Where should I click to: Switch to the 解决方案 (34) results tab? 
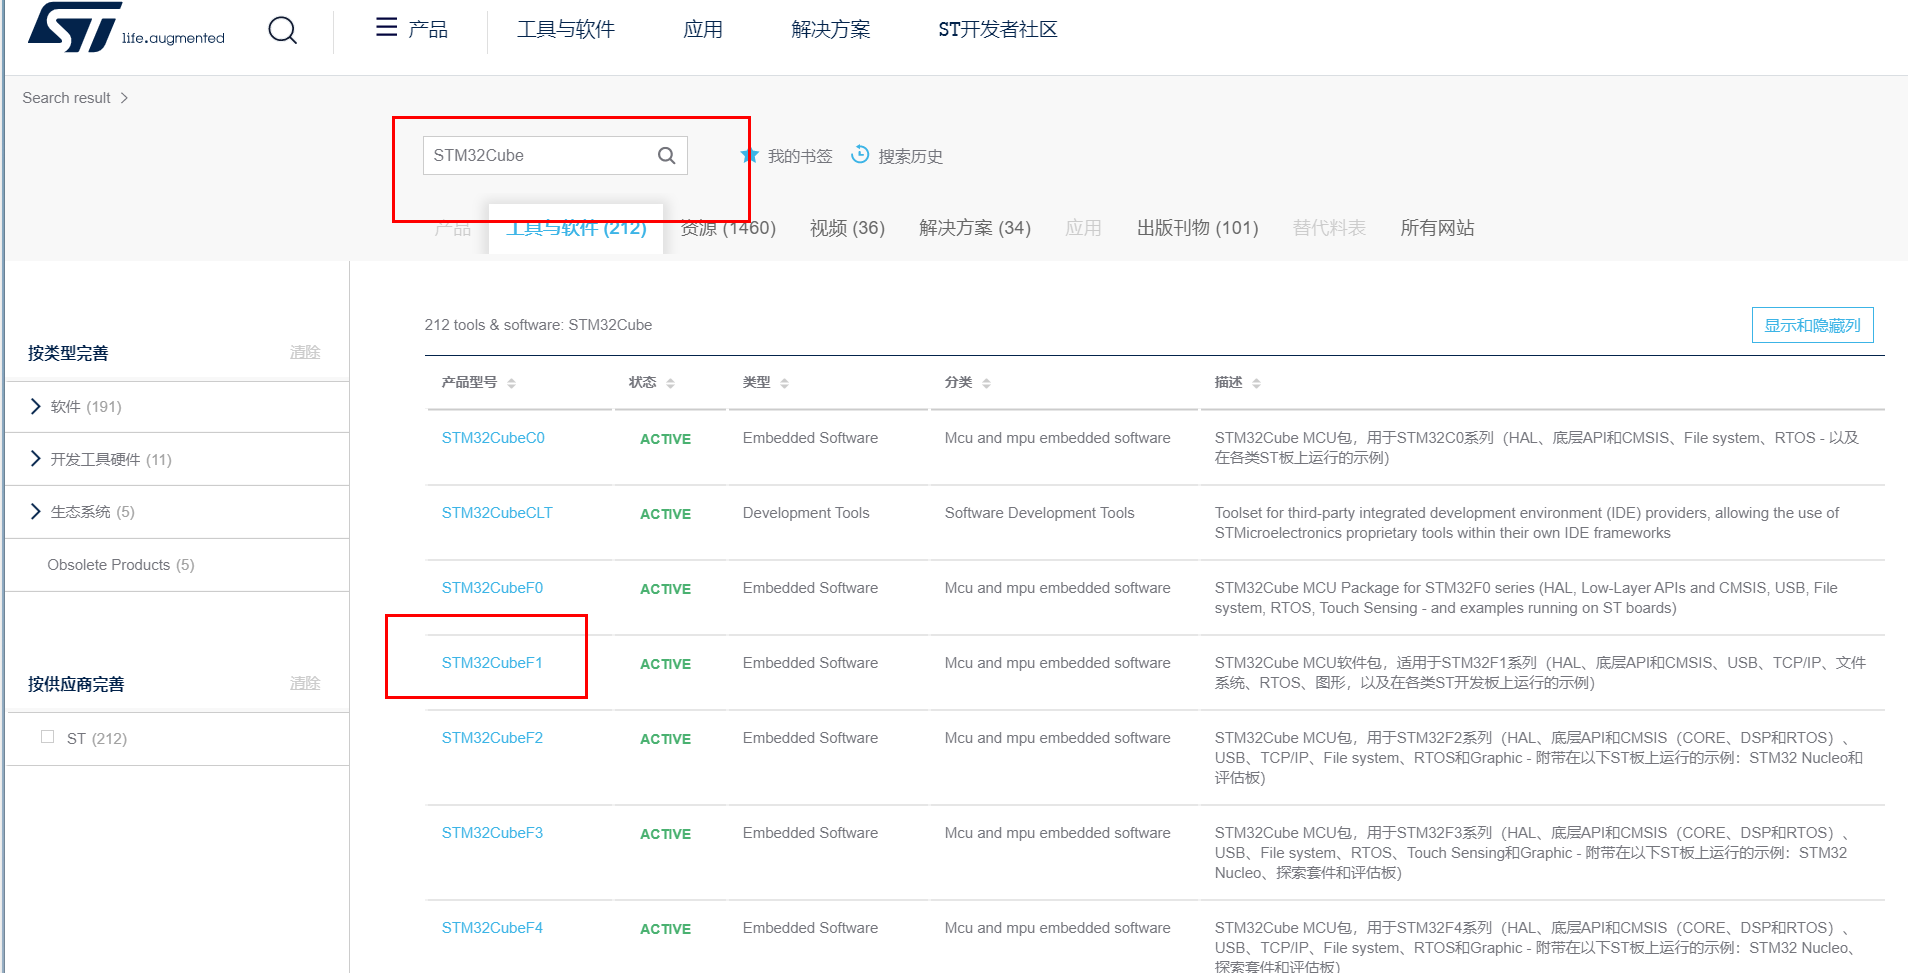975,228
